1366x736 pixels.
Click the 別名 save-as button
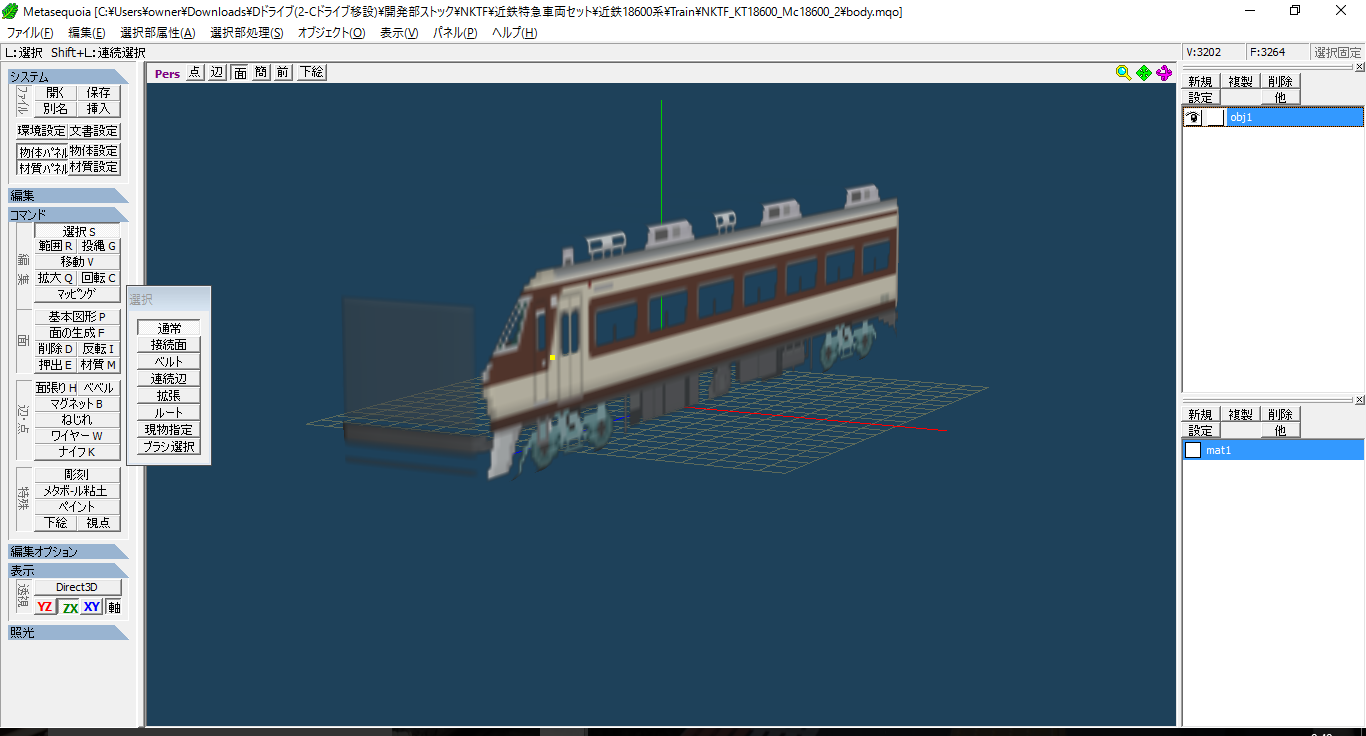click(x=55, y=109)
